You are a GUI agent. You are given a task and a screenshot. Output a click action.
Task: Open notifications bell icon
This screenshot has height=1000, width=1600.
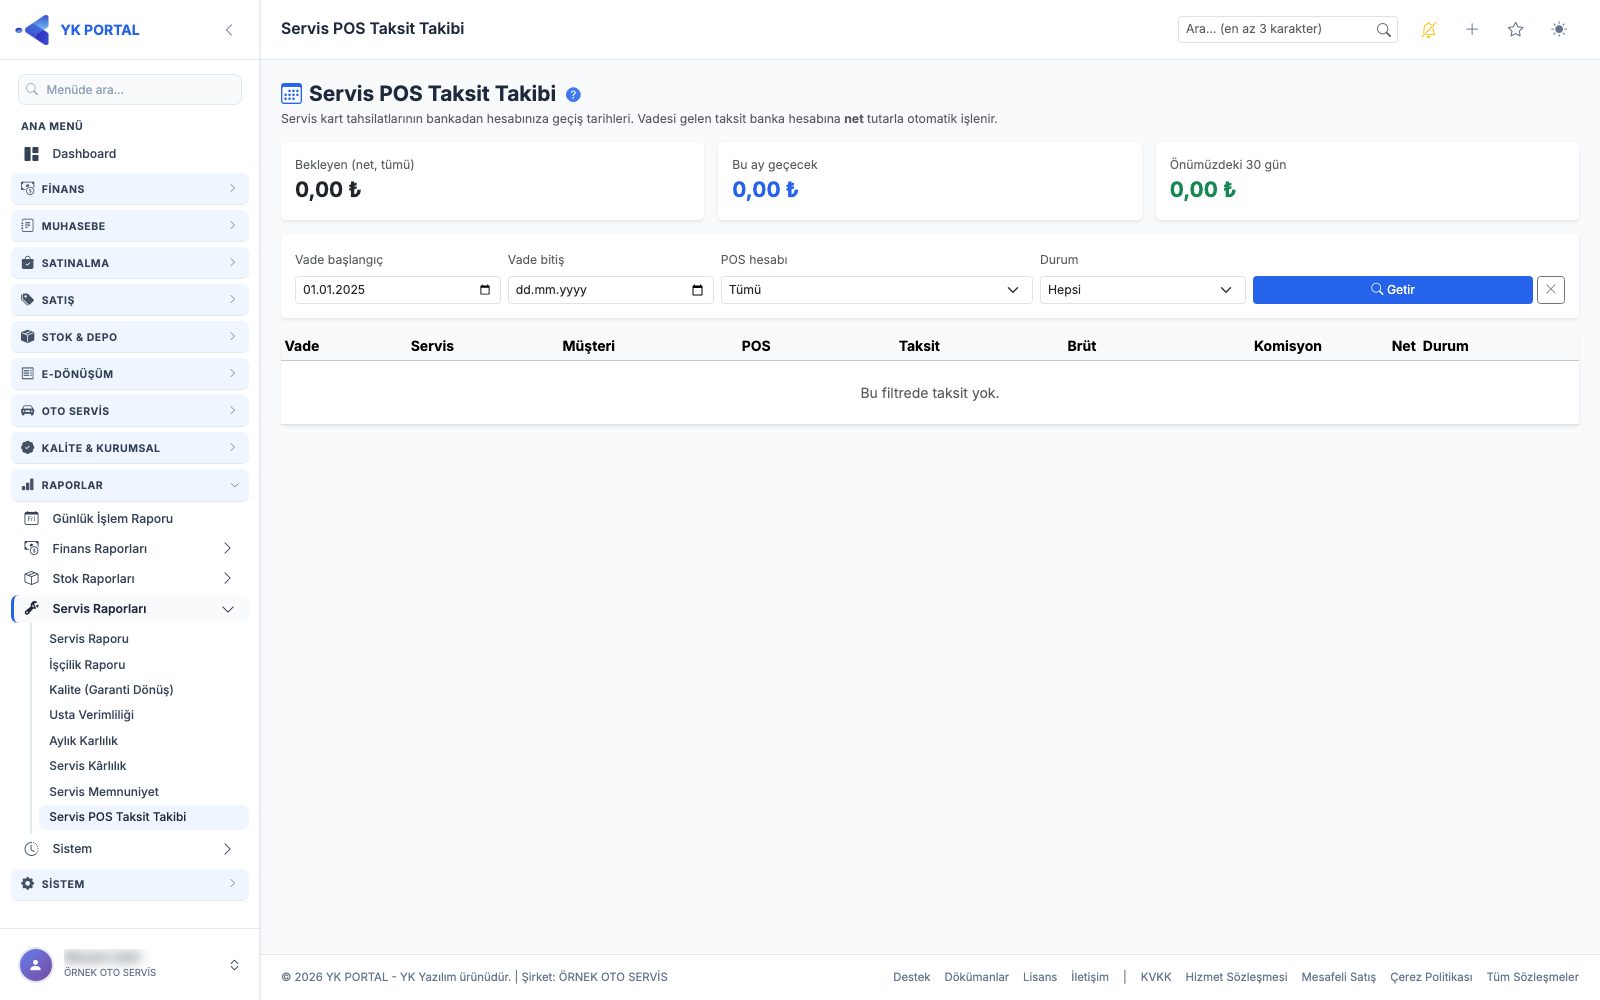1429,30
